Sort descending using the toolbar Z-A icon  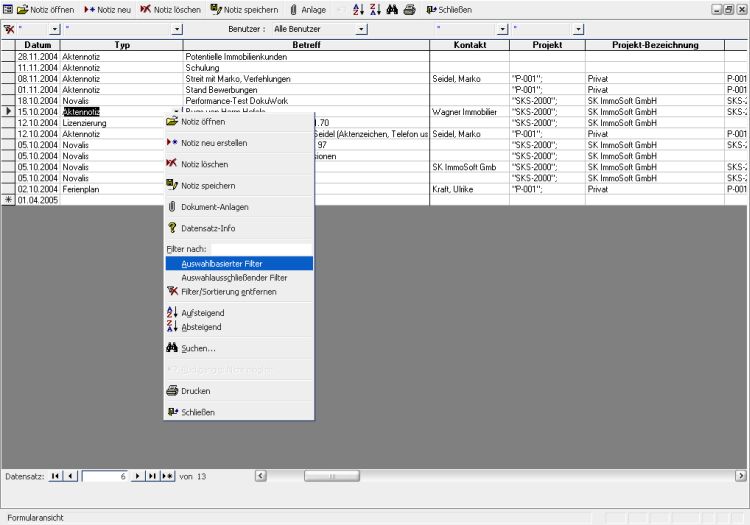[374, 9]
